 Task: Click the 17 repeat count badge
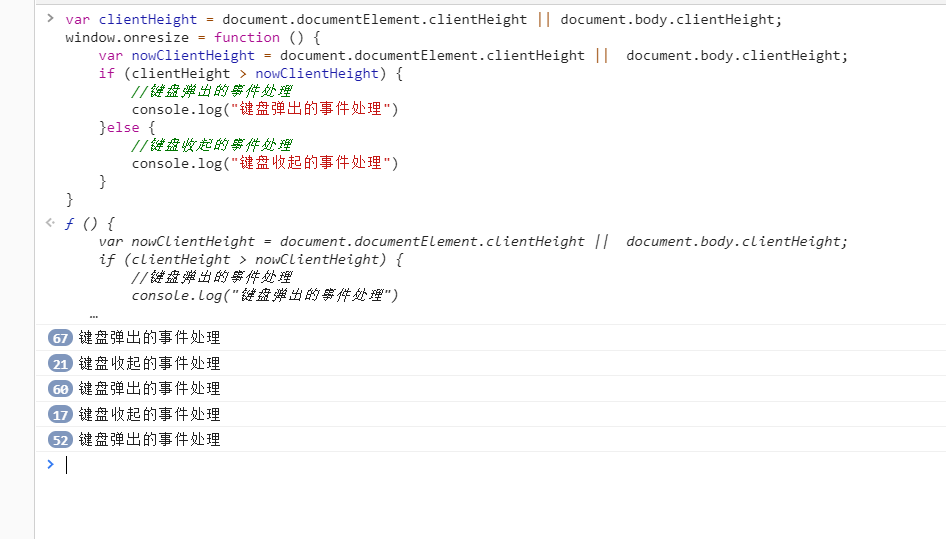tap(60, 415)
